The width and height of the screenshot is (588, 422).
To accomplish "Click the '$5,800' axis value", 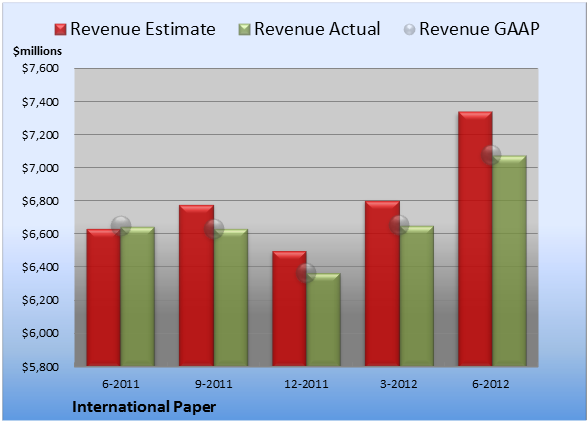I will point(40,366).
